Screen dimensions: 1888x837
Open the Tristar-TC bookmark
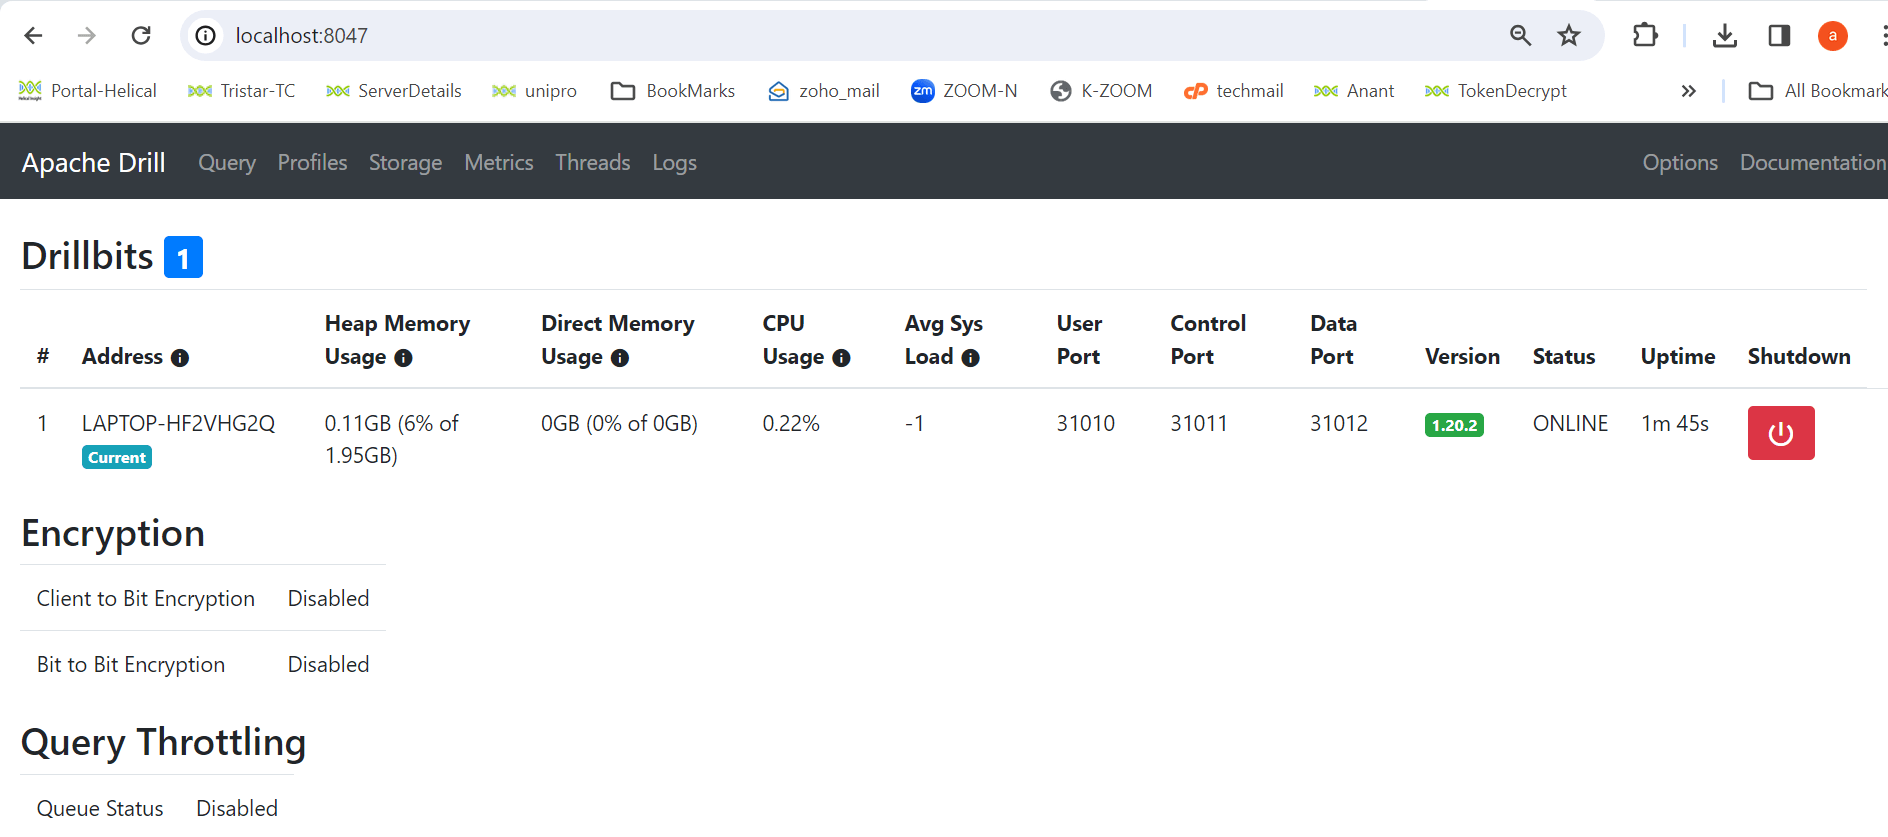(241, 91)
